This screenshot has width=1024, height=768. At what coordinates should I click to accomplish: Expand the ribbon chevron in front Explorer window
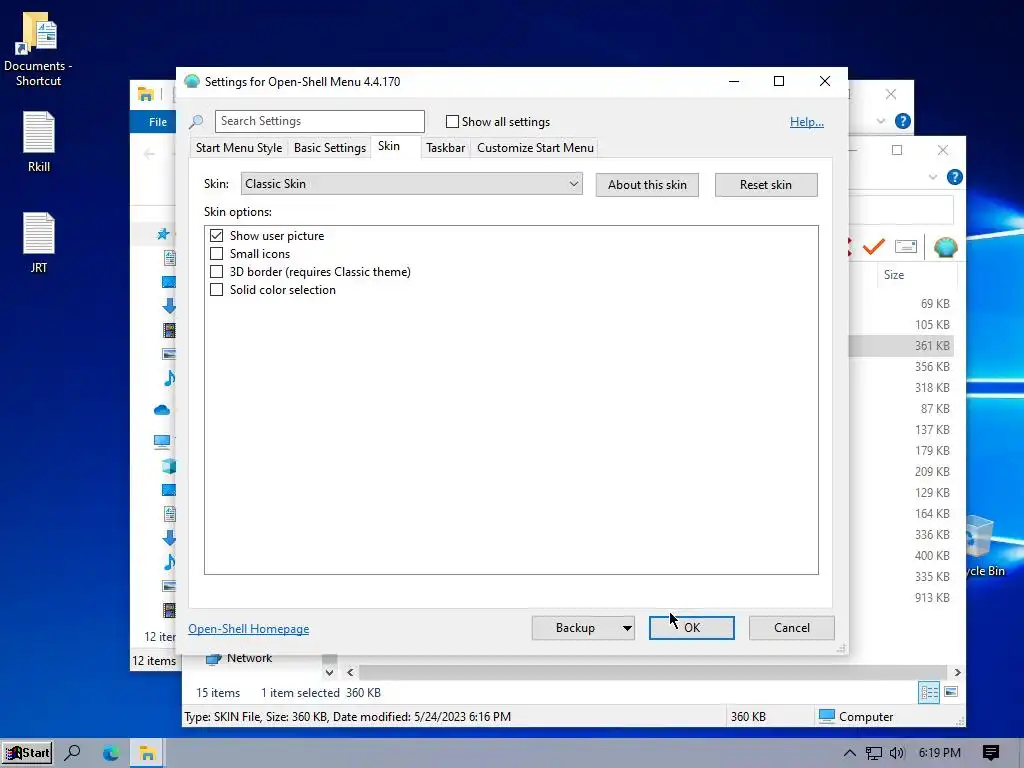tap(933, 177)
